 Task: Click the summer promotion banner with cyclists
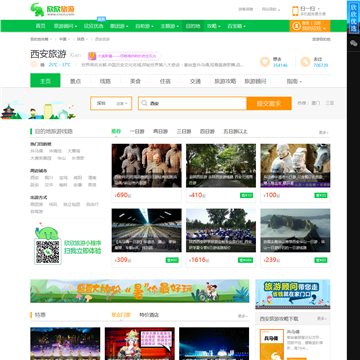coord(140,291)
